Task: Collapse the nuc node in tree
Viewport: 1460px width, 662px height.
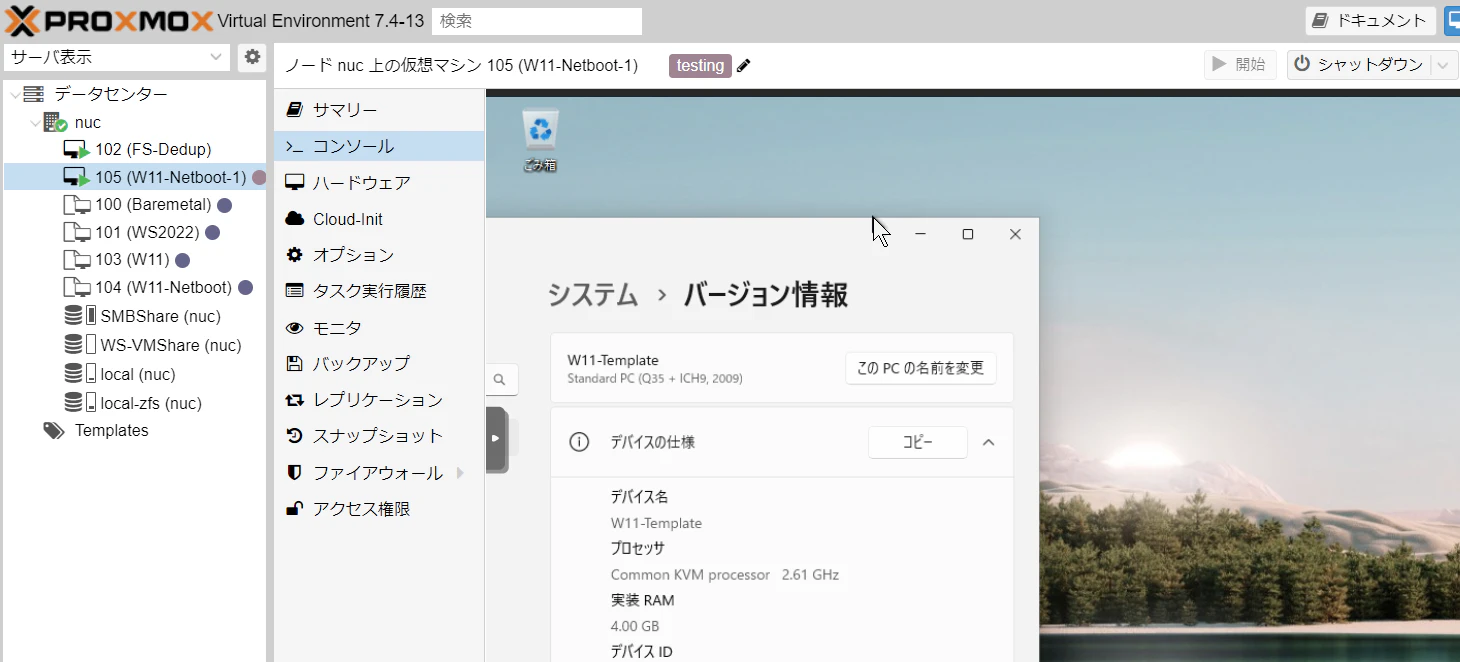Action: 36,123
